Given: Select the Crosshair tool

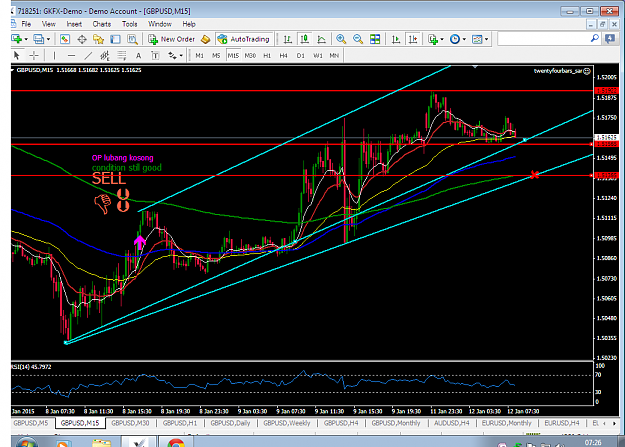Looking at the screenshot, I should pos(34,55).
